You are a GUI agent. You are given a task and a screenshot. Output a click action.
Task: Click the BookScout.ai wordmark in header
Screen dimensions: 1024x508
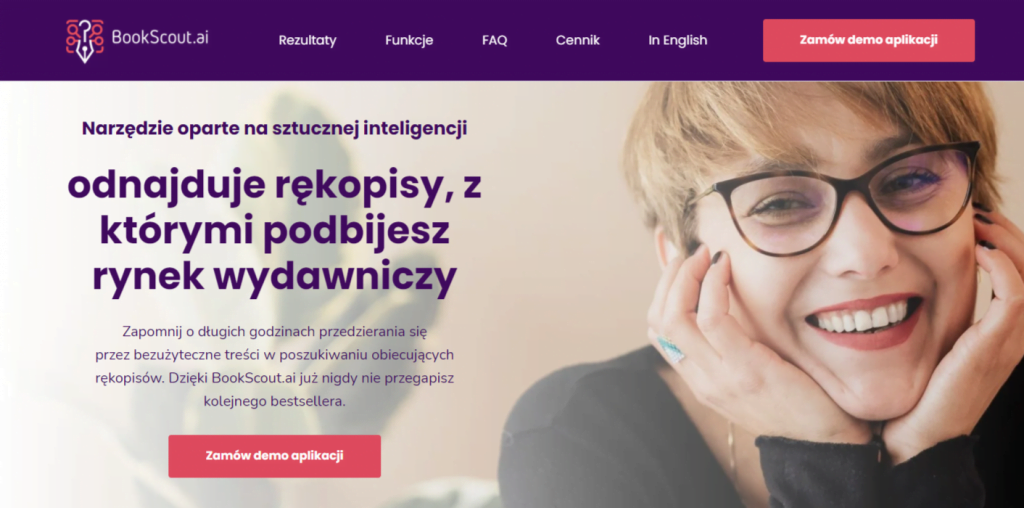click(160, 37)
